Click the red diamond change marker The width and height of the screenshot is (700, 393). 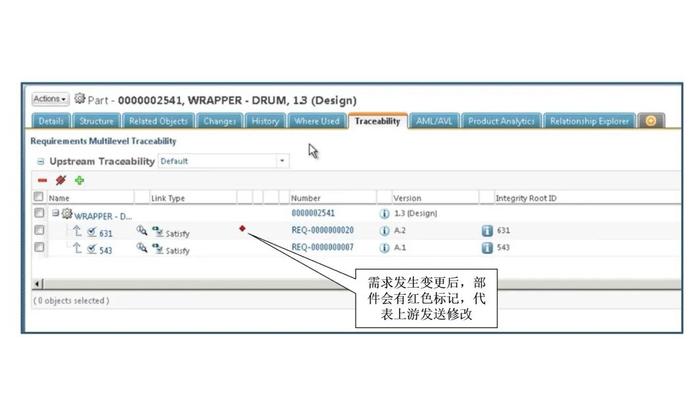coord(242,229)
